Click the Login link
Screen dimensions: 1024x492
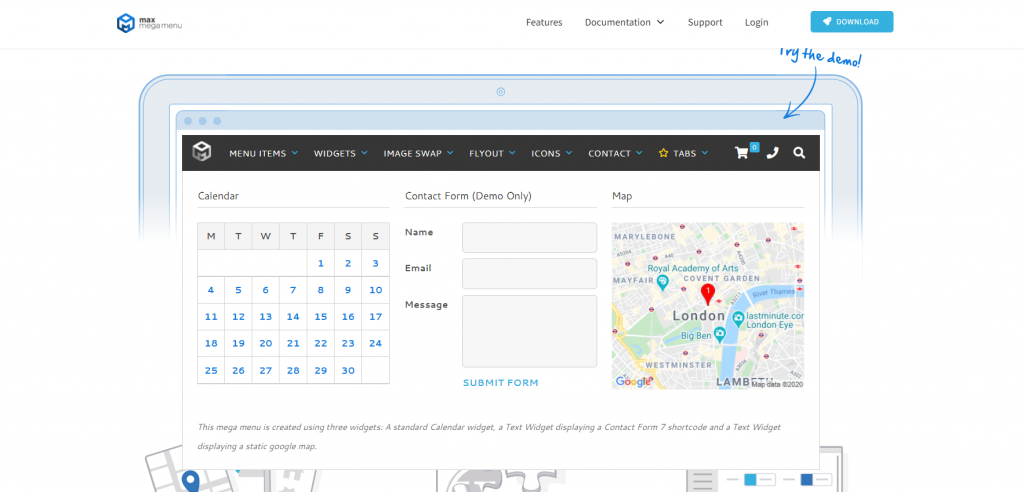pyautogui.click(x=757, y=22)
